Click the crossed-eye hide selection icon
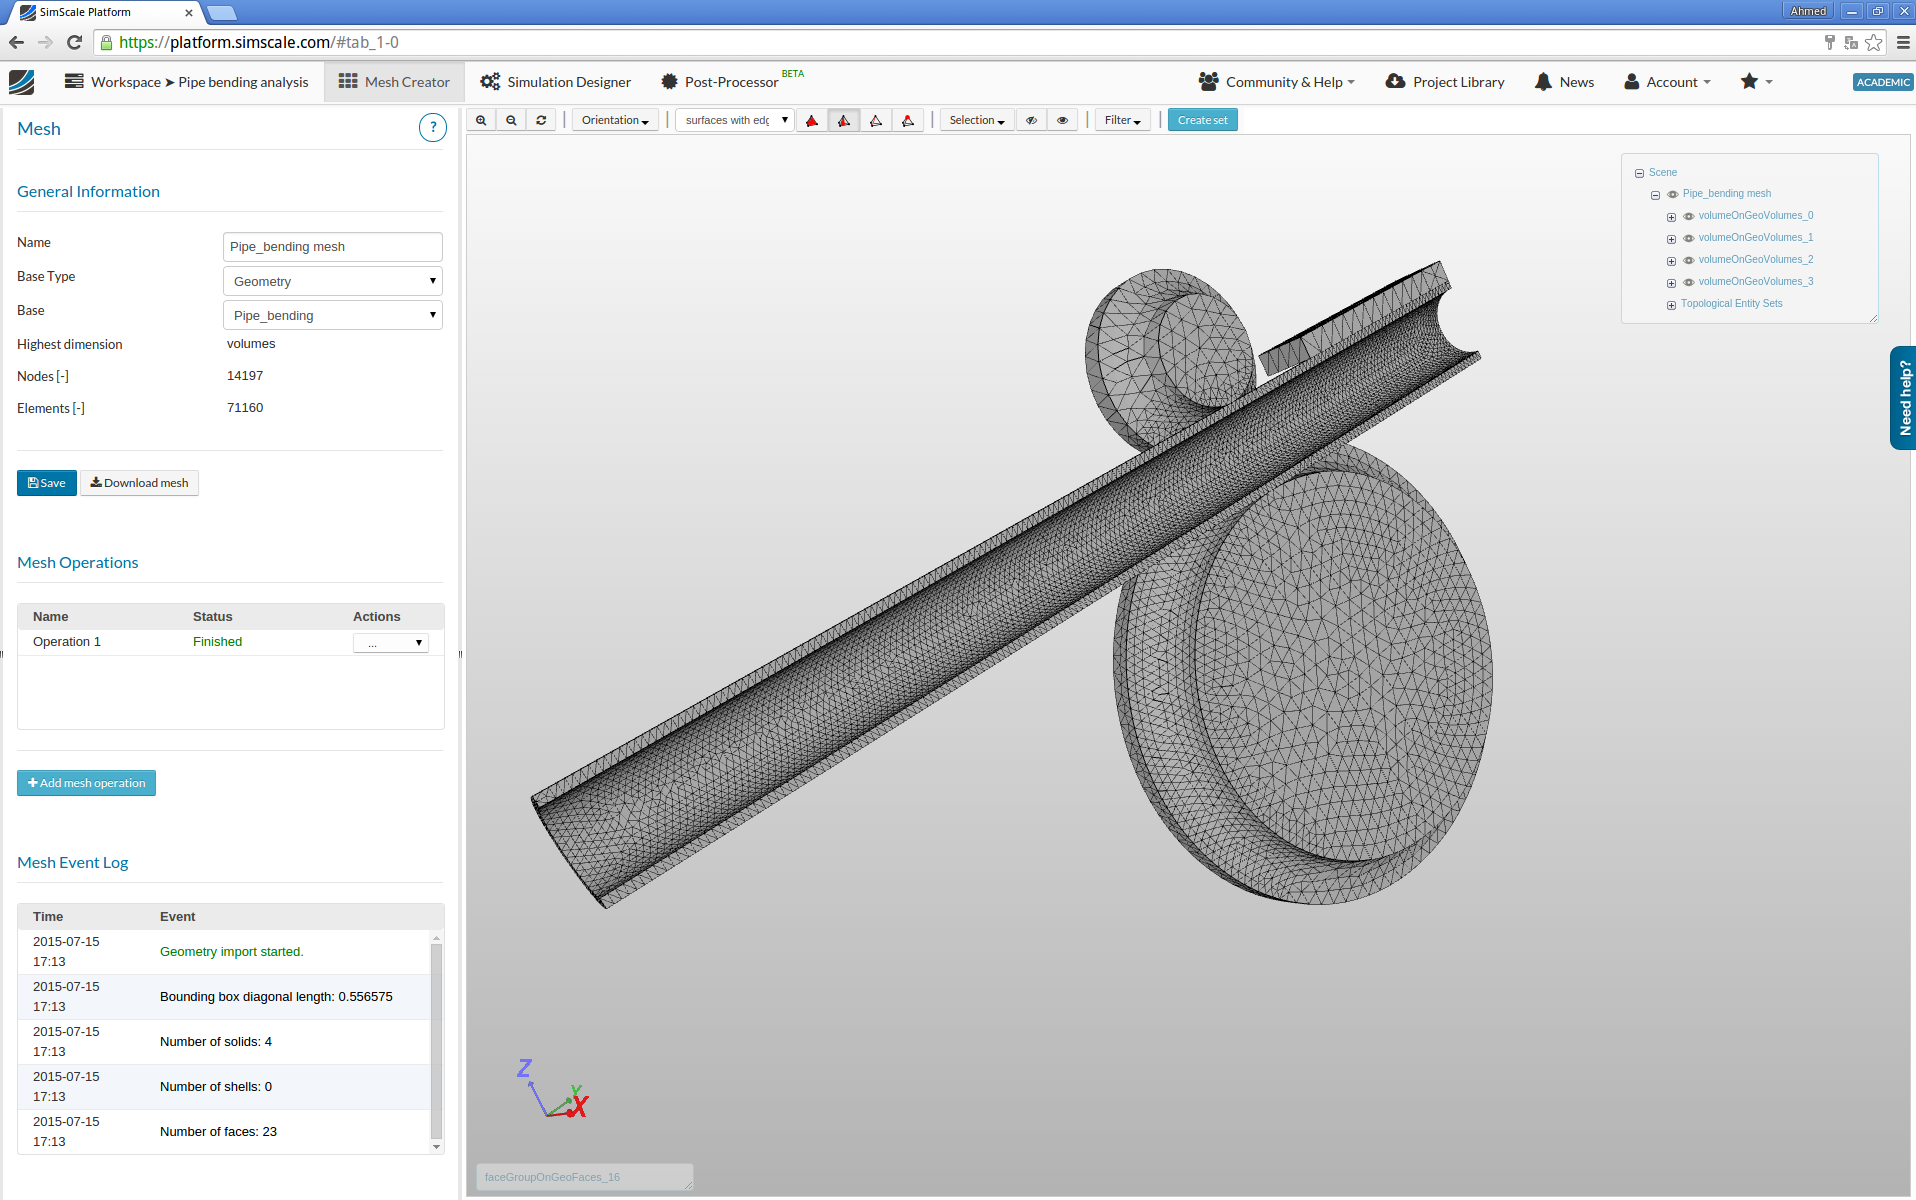 (x=1031, y=120)
